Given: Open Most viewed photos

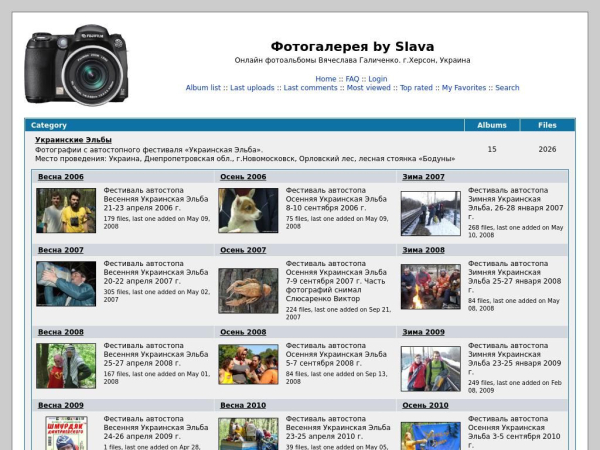Looking at the screenshot, I should [368, 88].
